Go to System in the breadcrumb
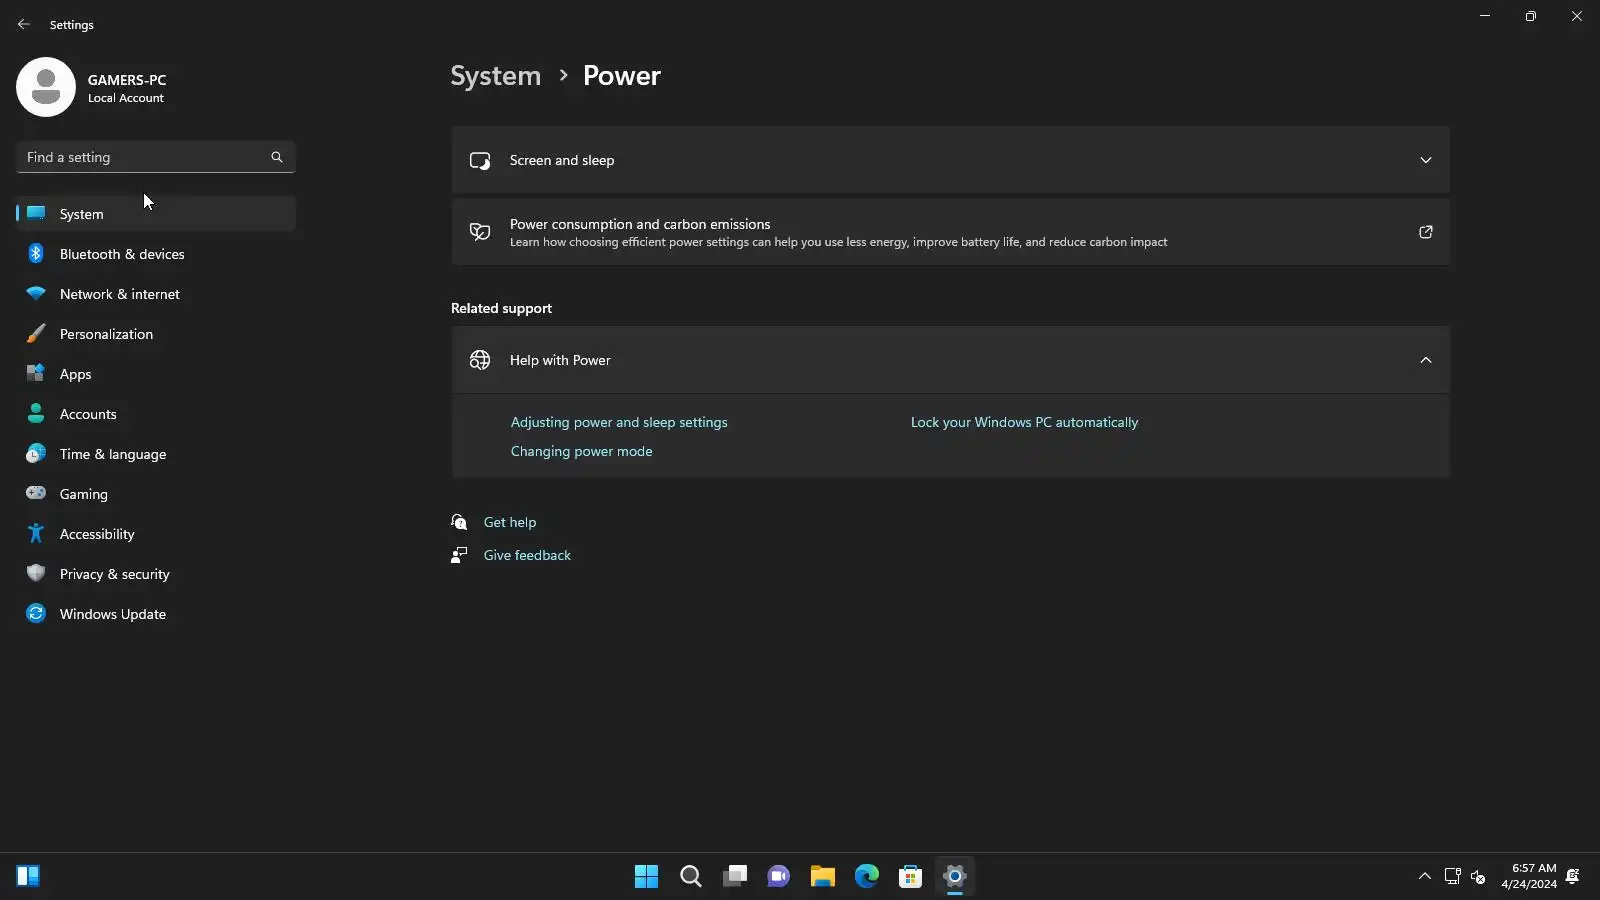This screenshot has height=900, width=1600. tap(495, 76)
